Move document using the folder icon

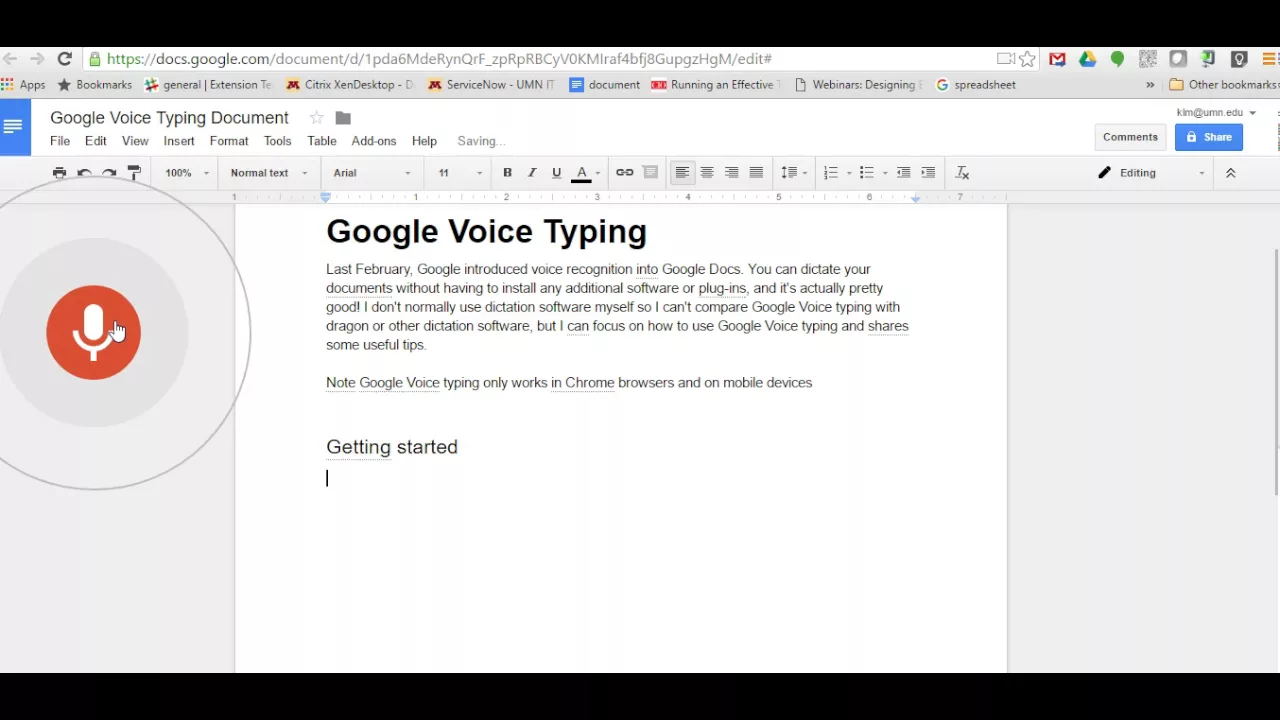tap(343, 118)
